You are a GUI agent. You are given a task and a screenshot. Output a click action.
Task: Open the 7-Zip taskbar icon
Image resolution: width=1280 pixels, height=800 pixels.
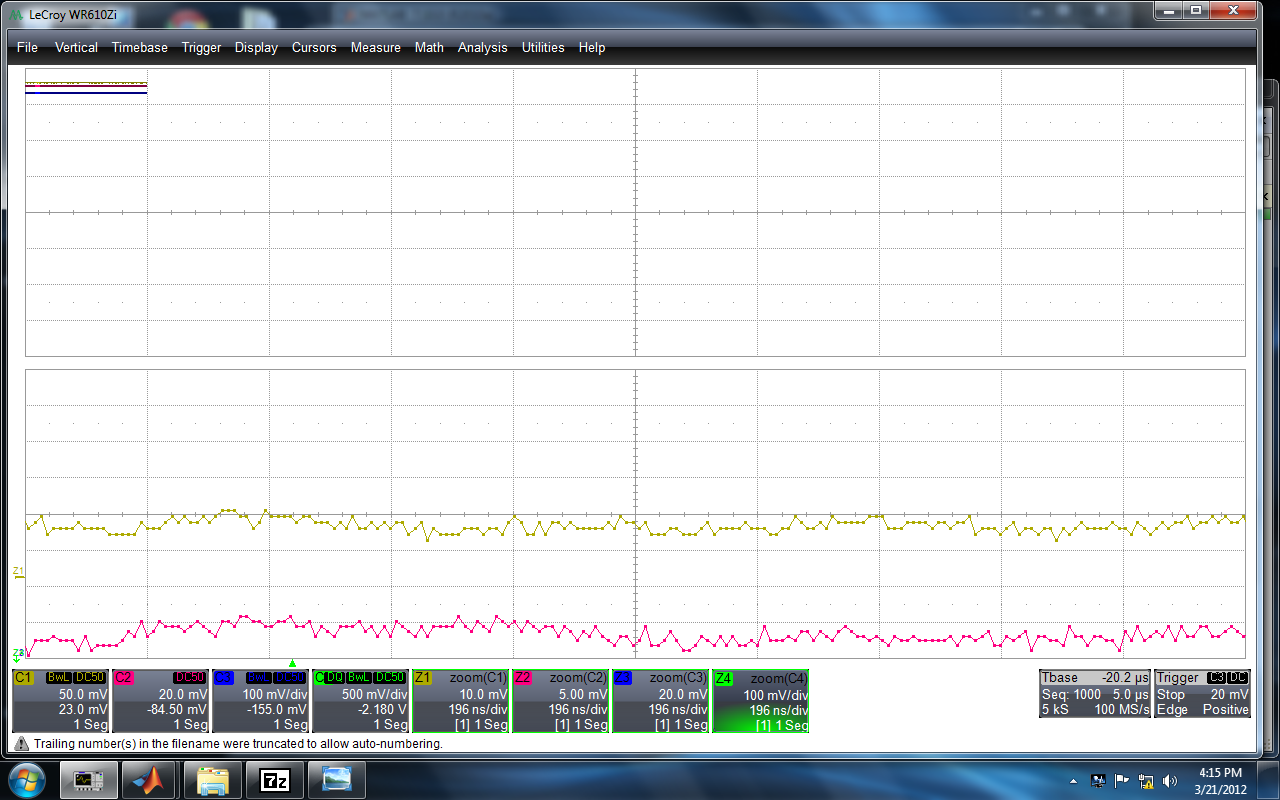coord(275,779)
